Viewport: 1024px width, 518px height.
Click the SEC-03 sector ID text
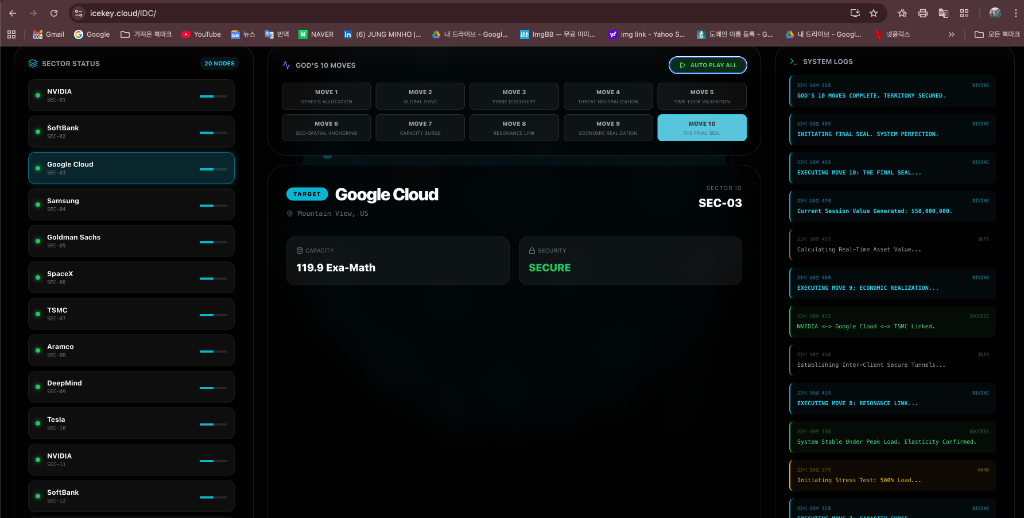tap(720, 203)
